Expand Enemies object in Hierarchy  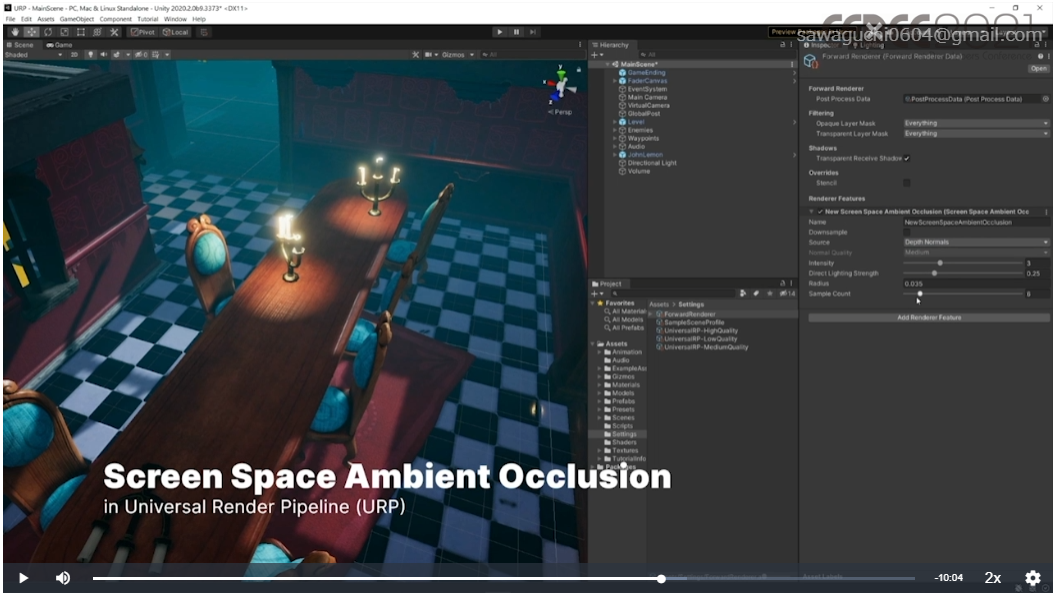[x=614, y=130]
